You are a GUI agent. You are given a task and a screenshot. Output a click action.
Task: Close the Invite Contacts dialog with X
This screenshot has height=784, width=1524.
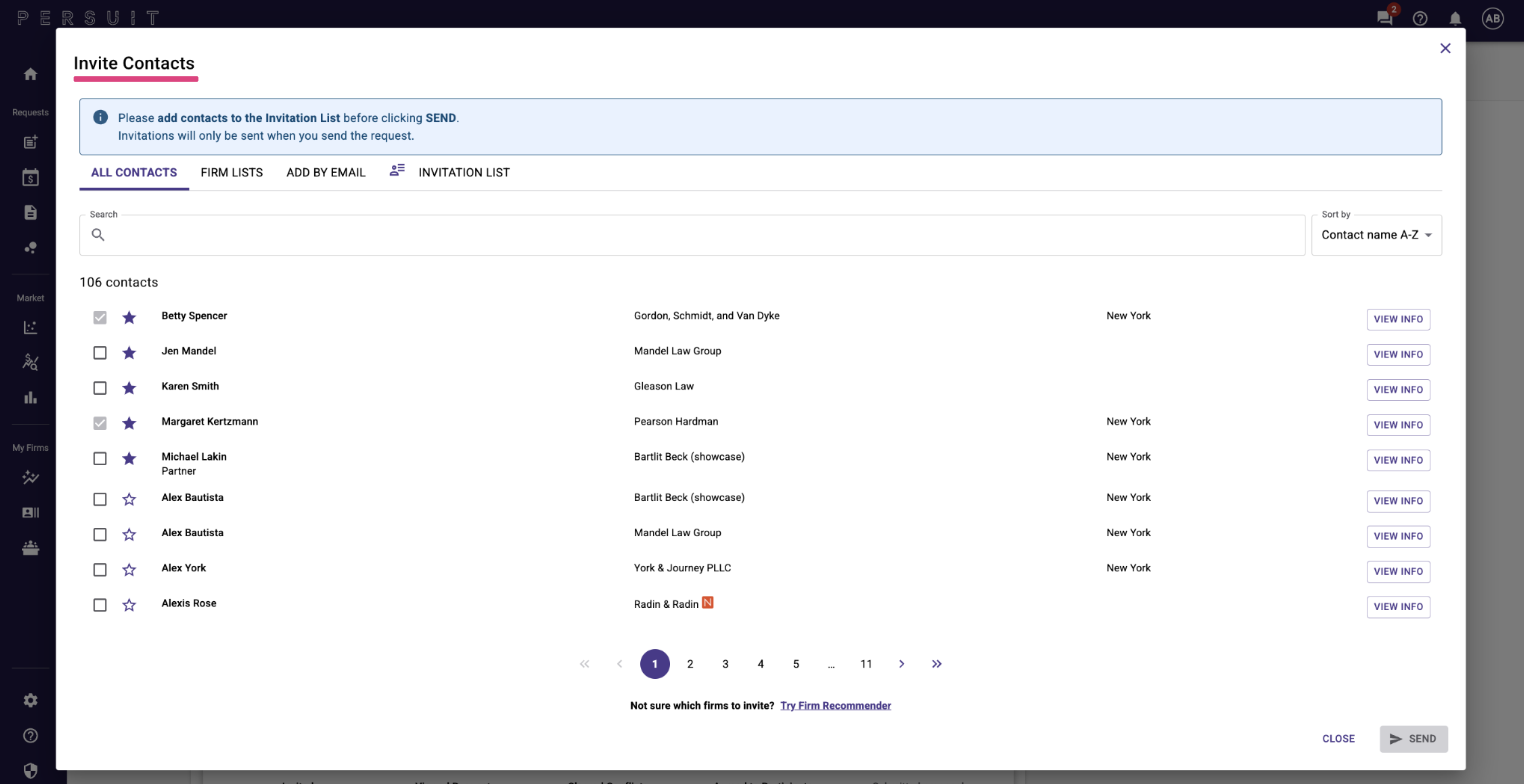tap(1445, 48)
